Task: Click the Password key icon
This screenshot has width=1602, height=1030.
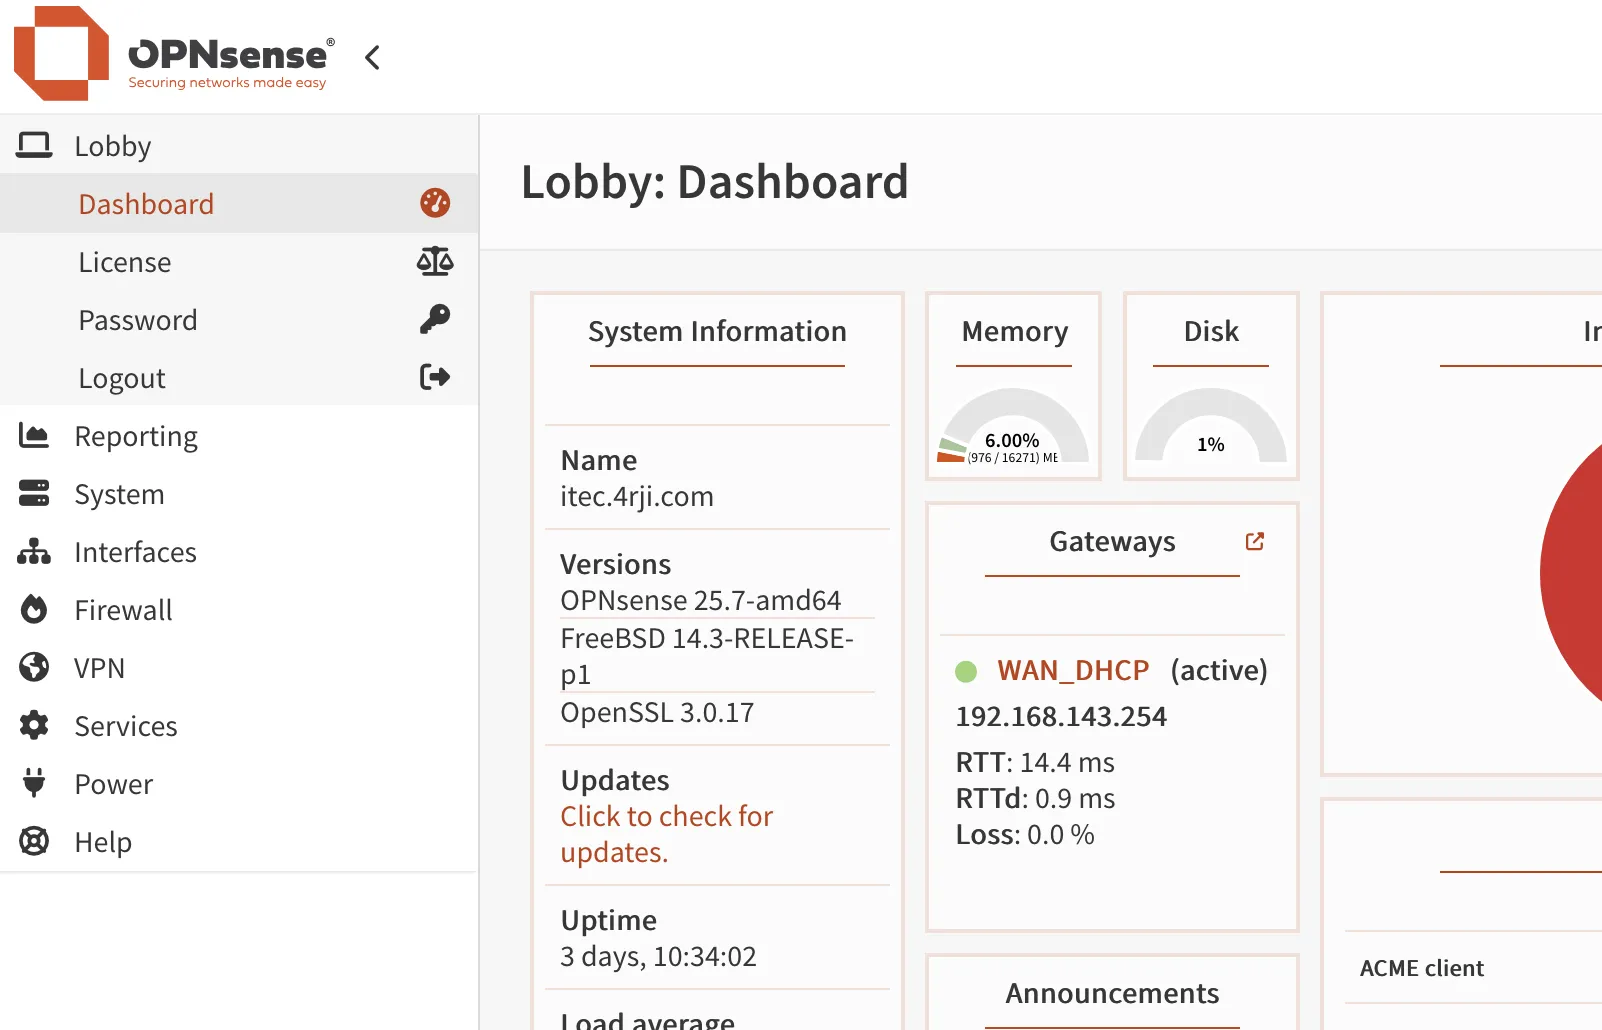Action: tap(435, 320)
